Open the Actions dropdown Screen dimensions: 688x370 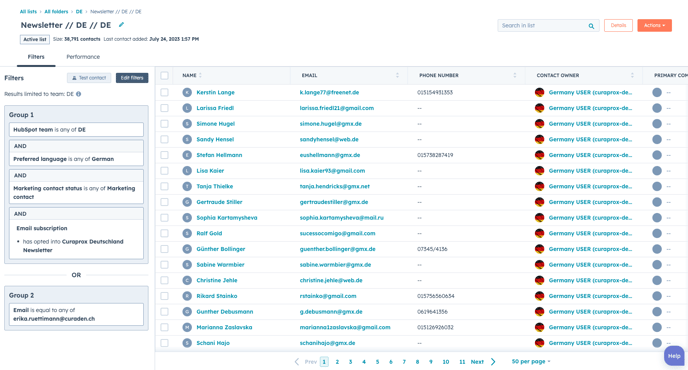coord(654,25)
